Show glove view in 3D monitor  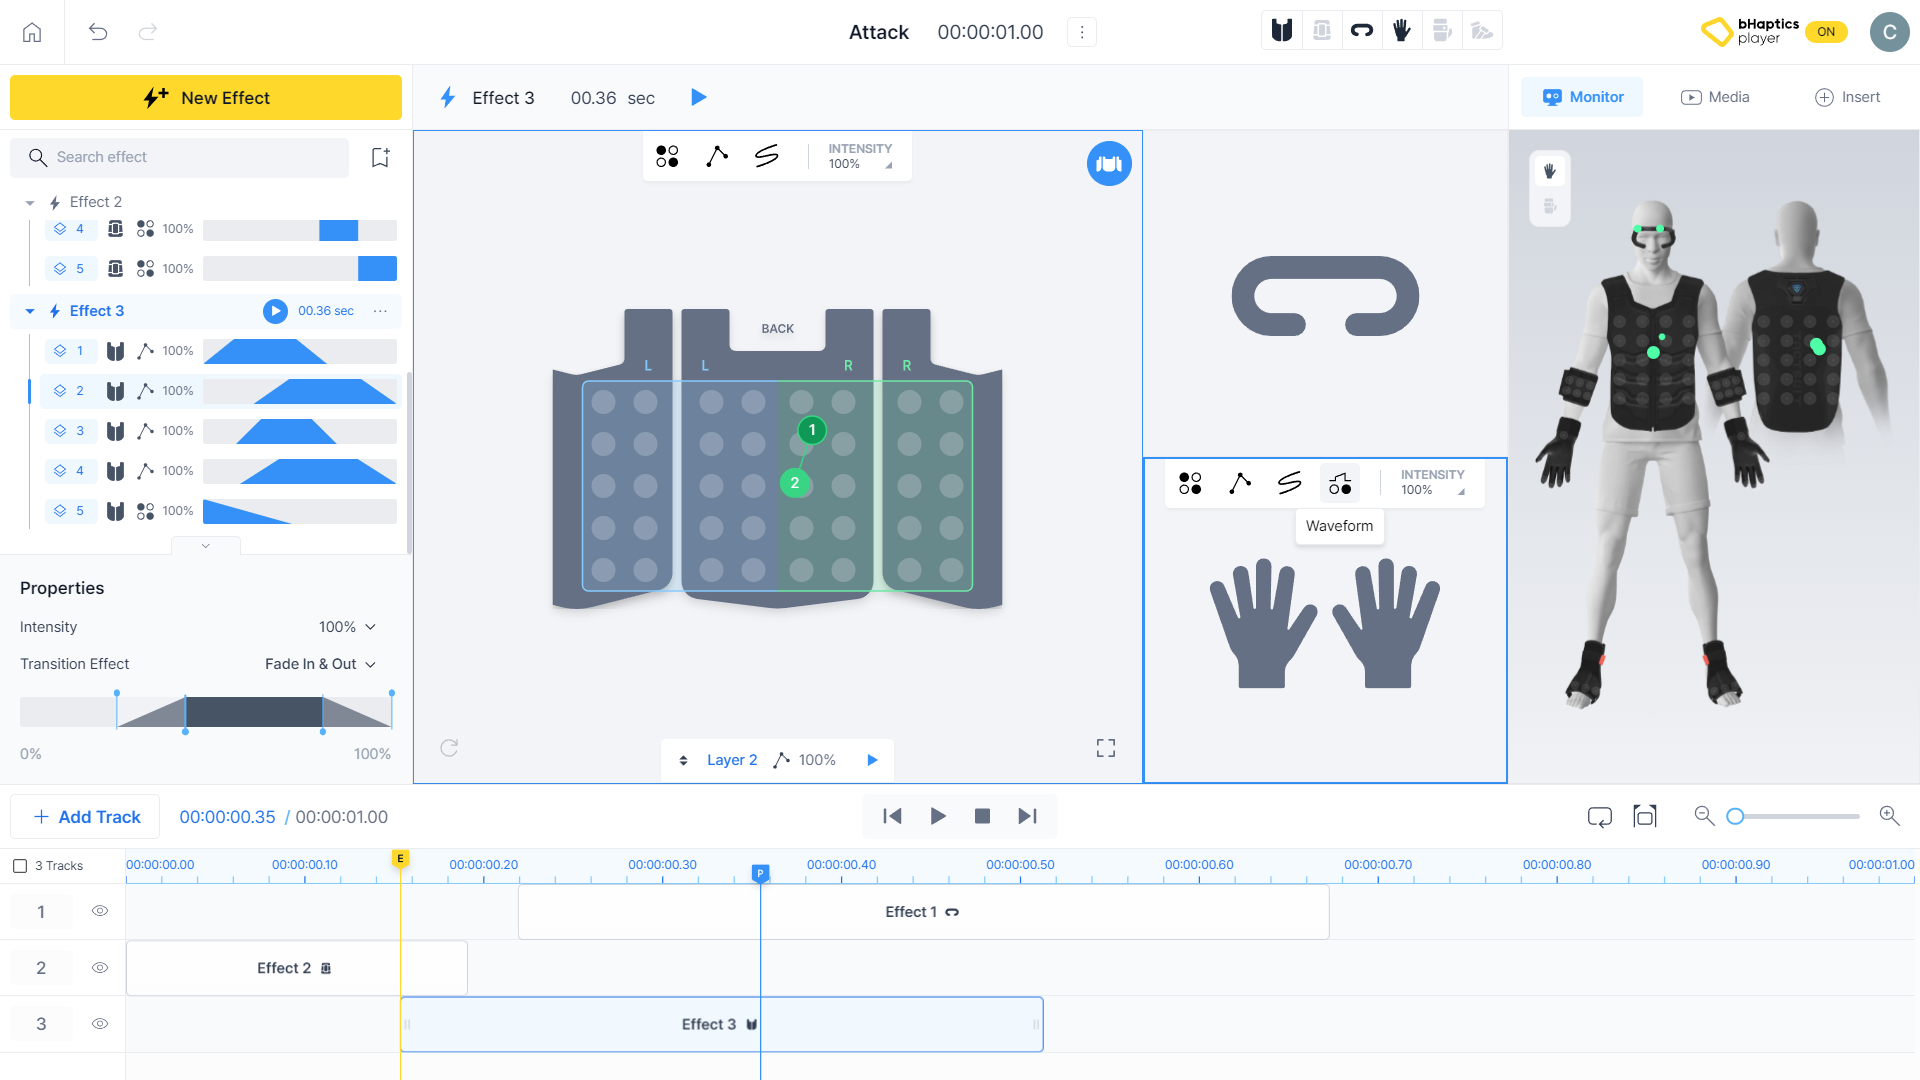[1550, 171]
